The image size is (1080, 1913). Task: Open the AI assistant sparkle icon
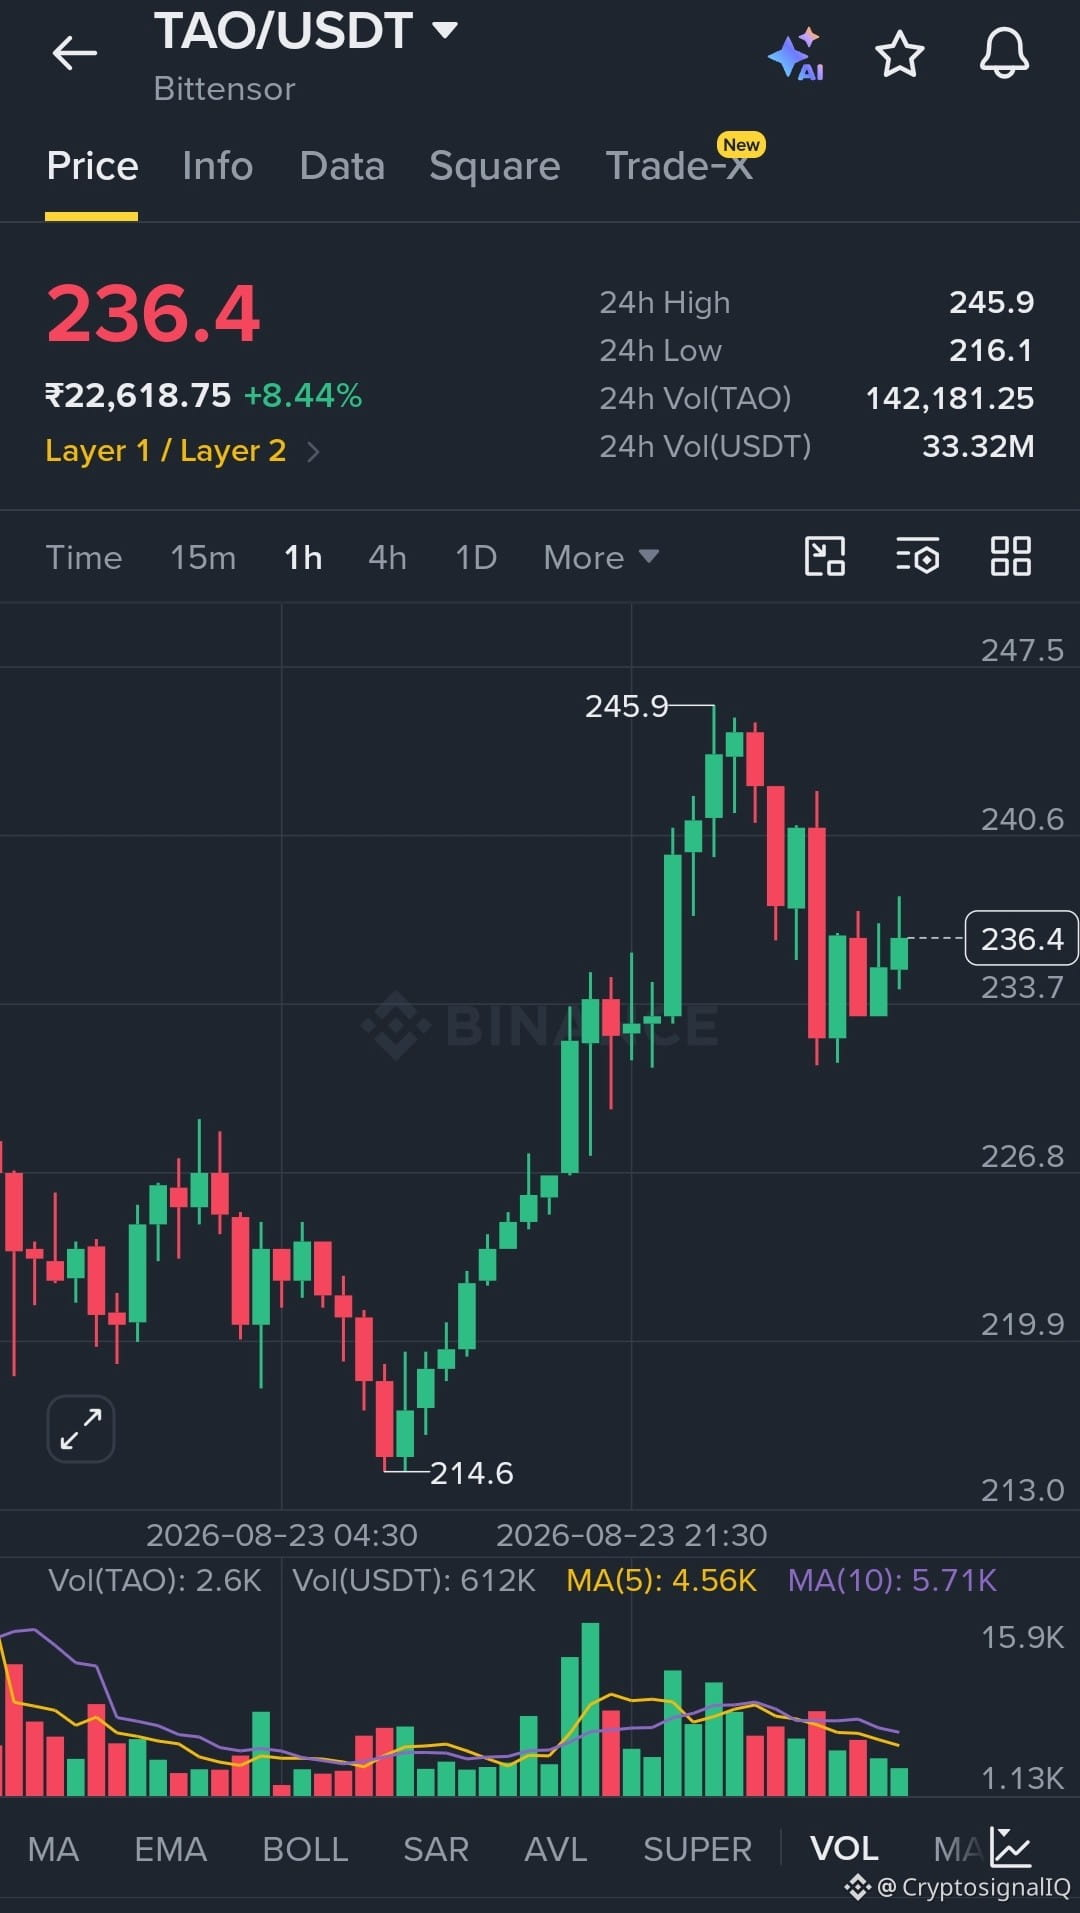tap(796, 55)
